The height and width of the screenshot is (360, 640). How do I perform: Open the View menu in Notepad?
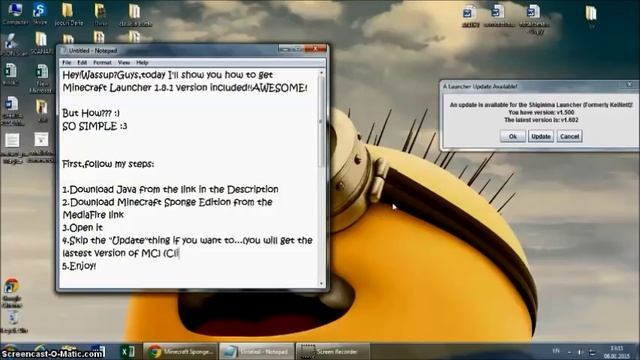point(124,62)
